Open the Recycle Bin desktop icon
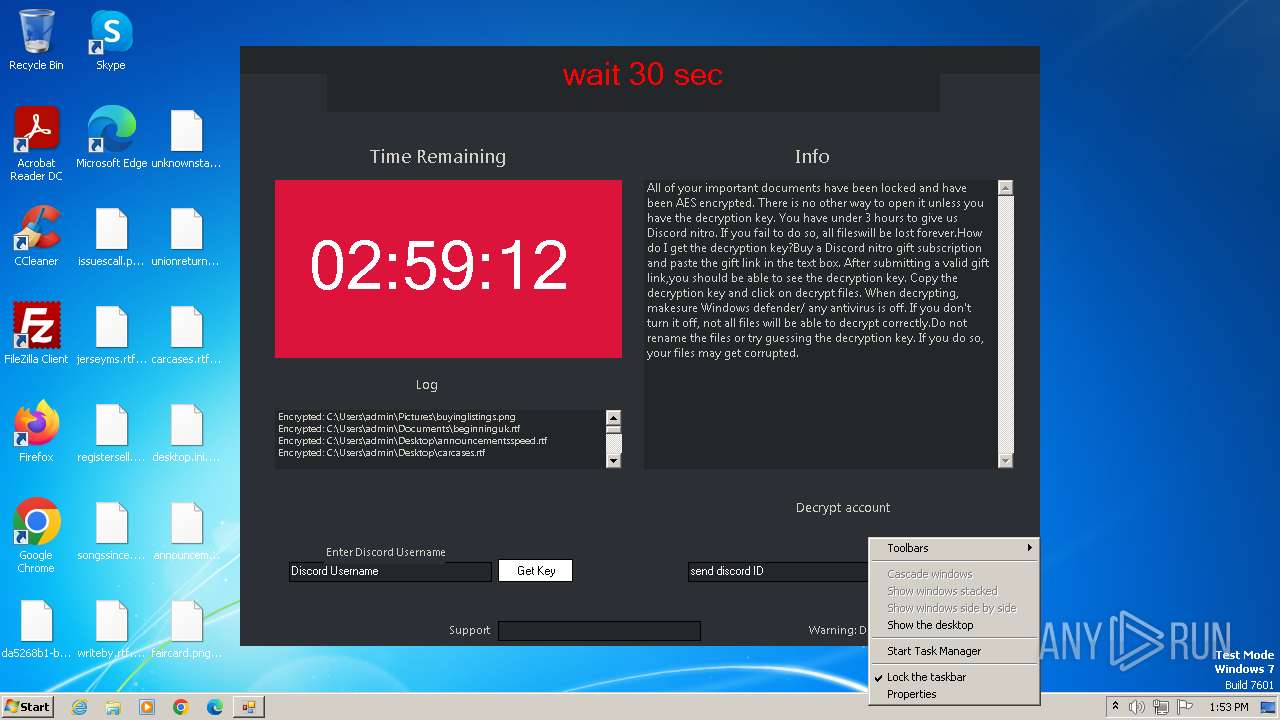This screenshot has height=720, width=1280. coord(36,40)
